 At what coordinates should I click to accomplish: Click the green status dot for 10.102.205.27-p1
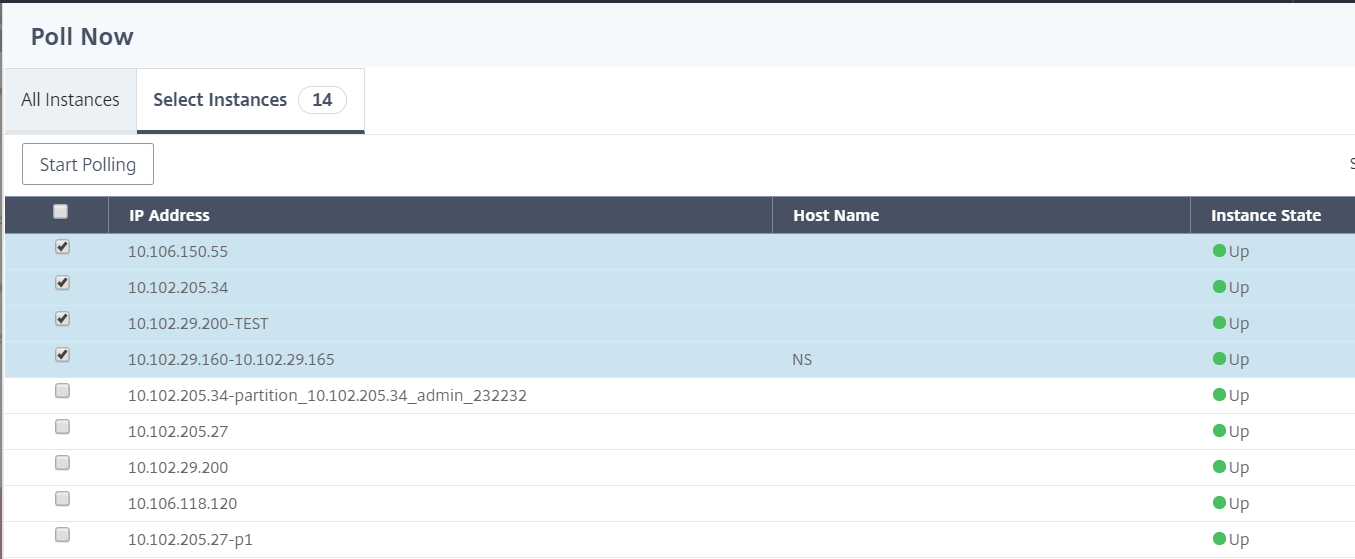pos(1219,539)
